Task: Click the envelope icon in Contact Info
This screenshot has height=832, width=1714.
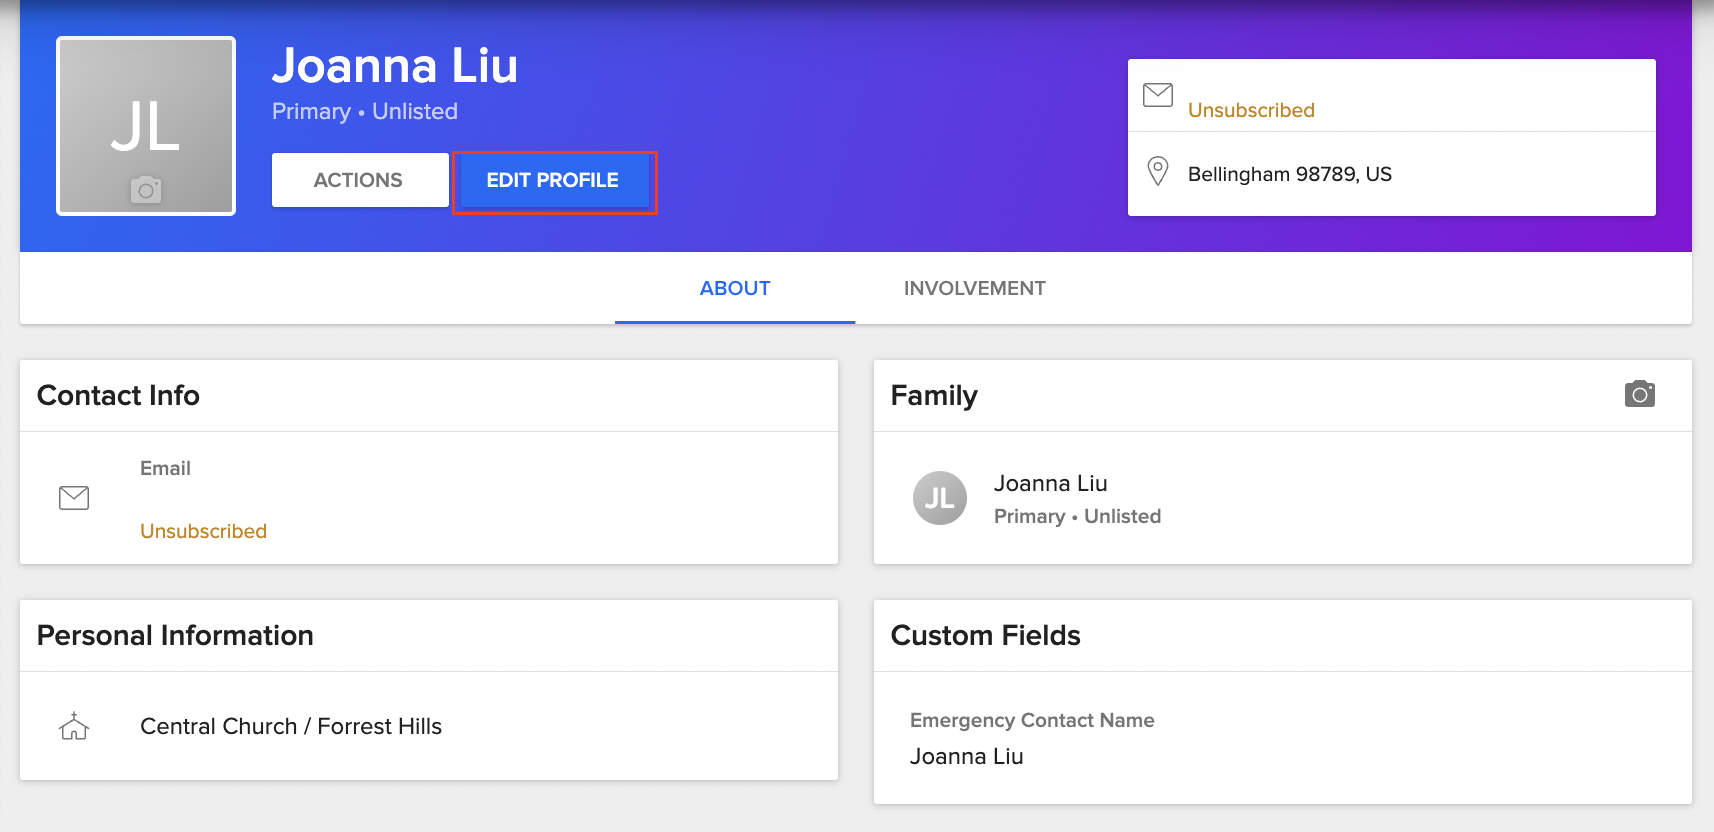Action: (x=74, y=497)
